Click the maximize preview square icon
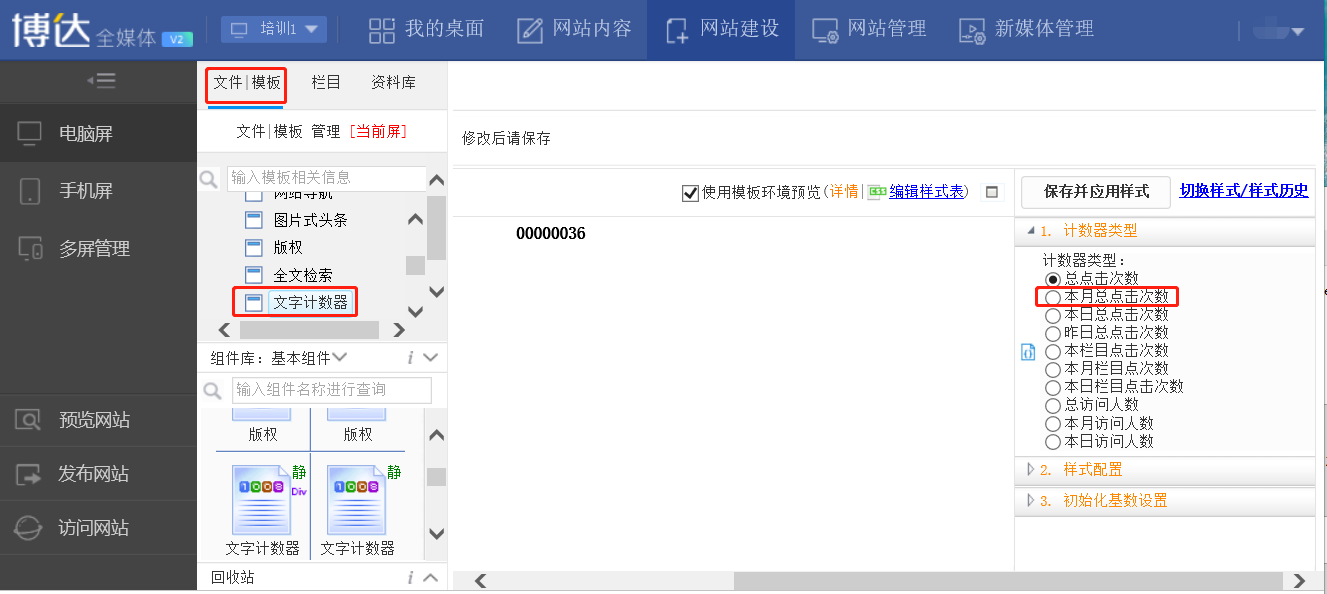Image resolution: width=1327 pixels, height=594 pixels. click(x=992, y=192)
